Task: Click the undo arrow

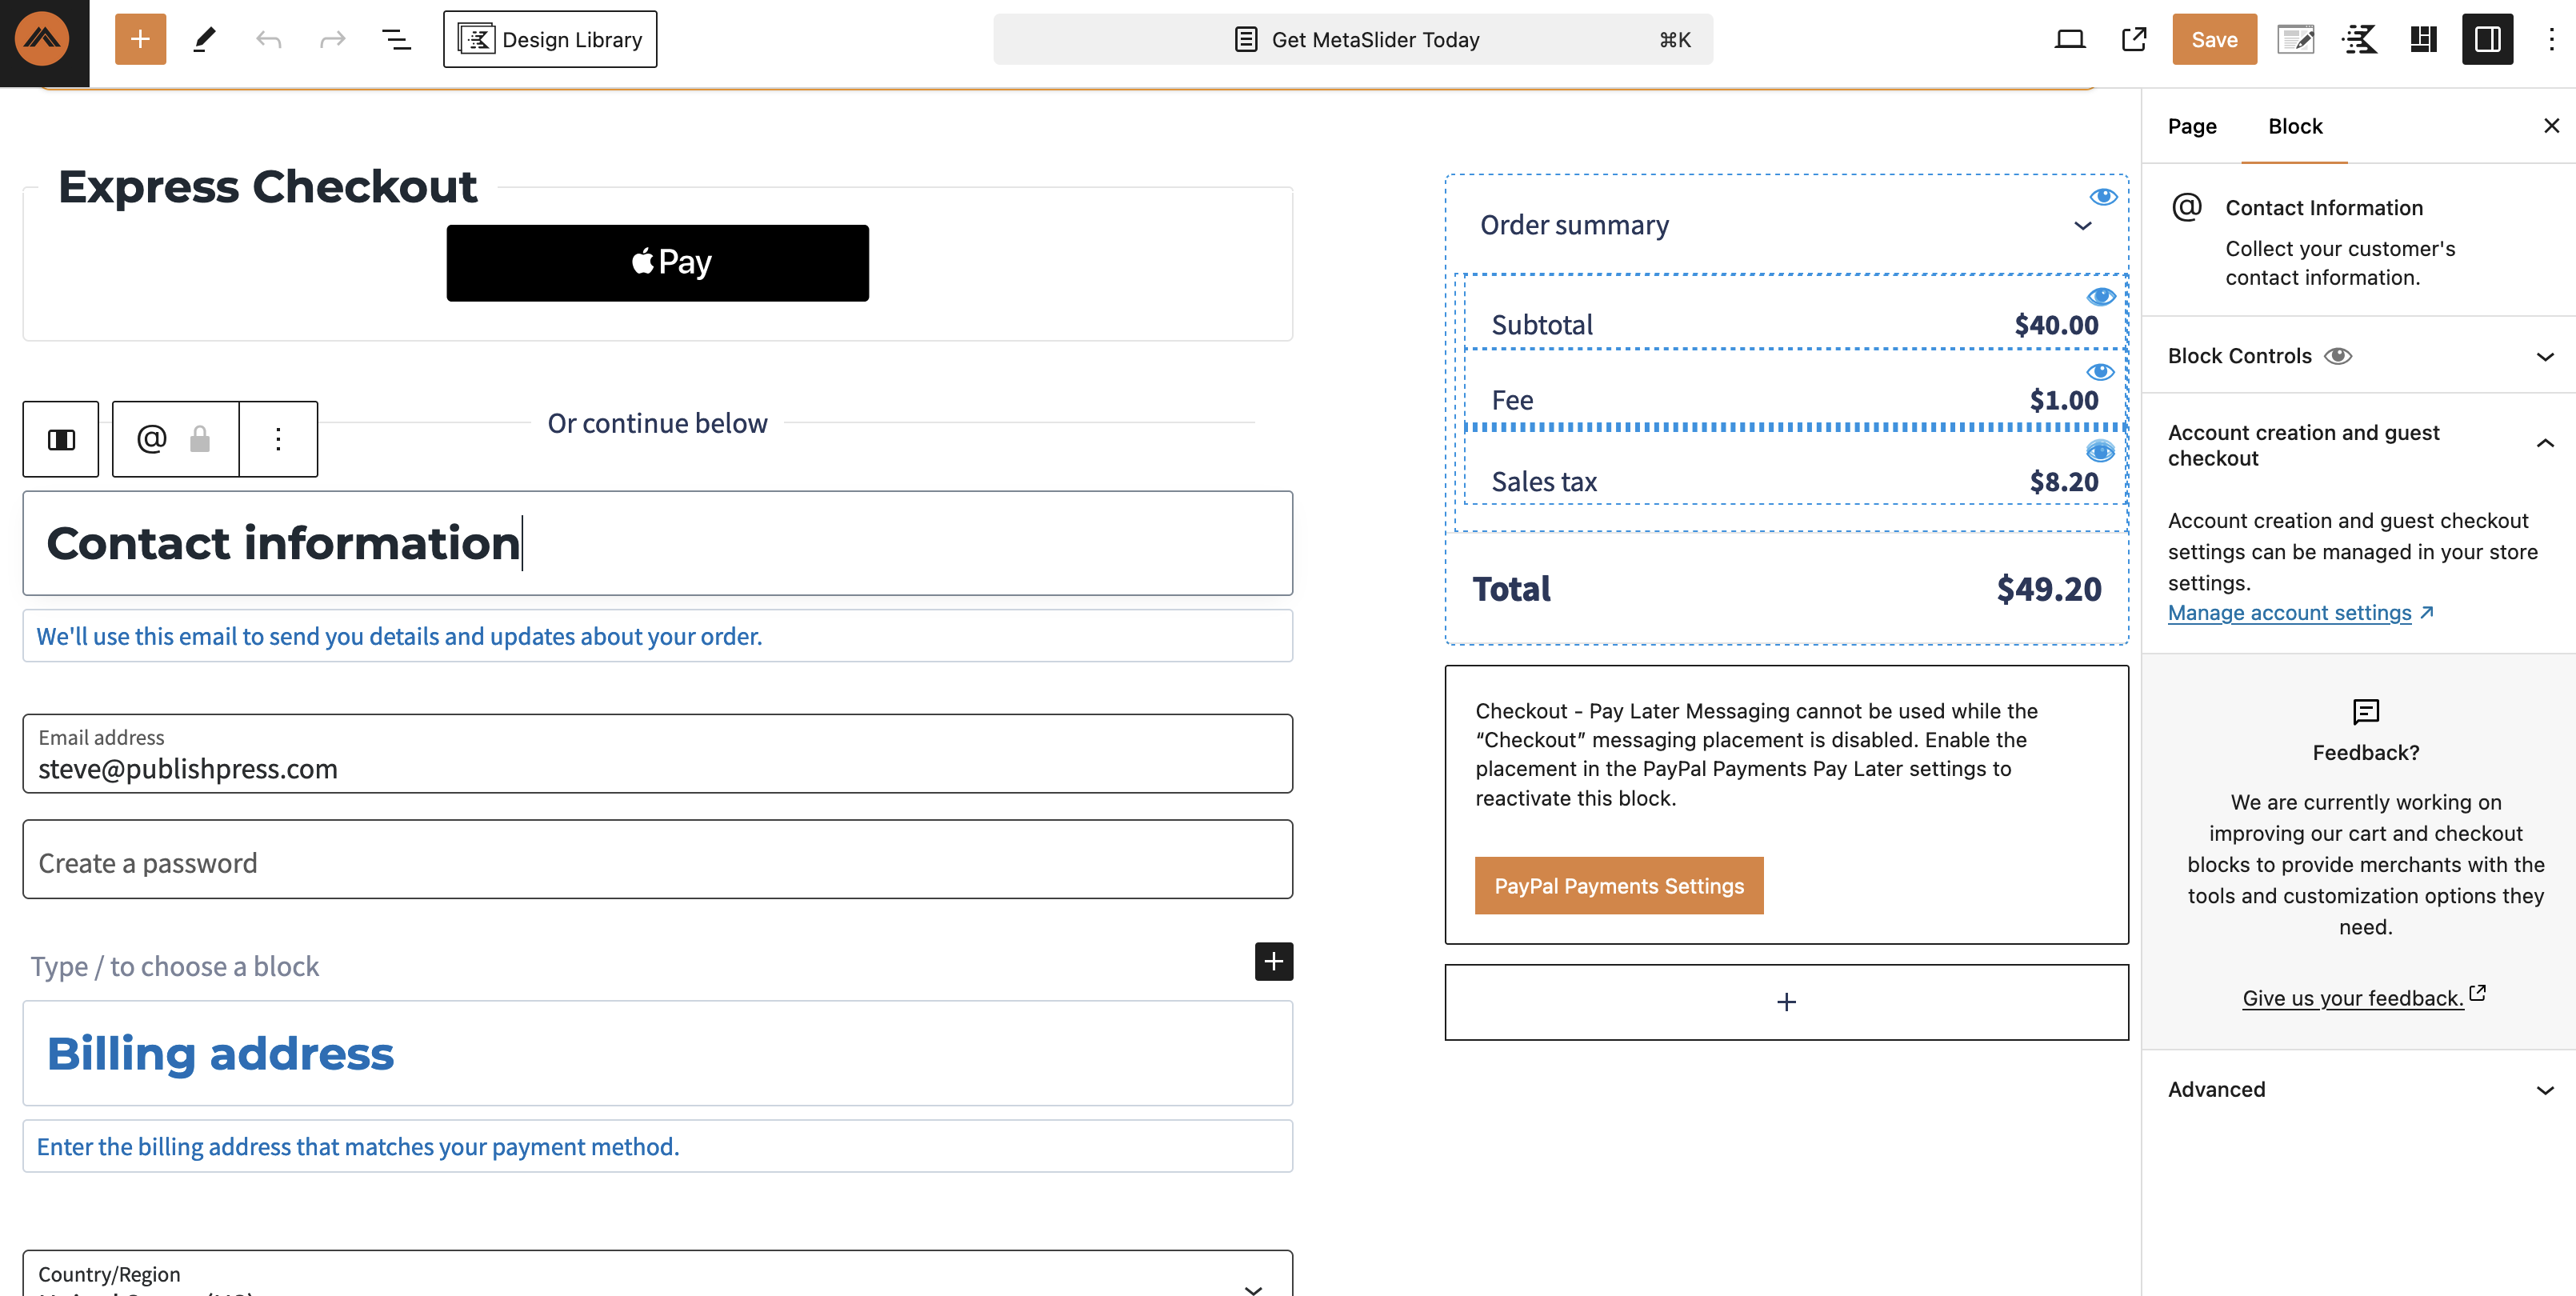Action: point(268,39)
